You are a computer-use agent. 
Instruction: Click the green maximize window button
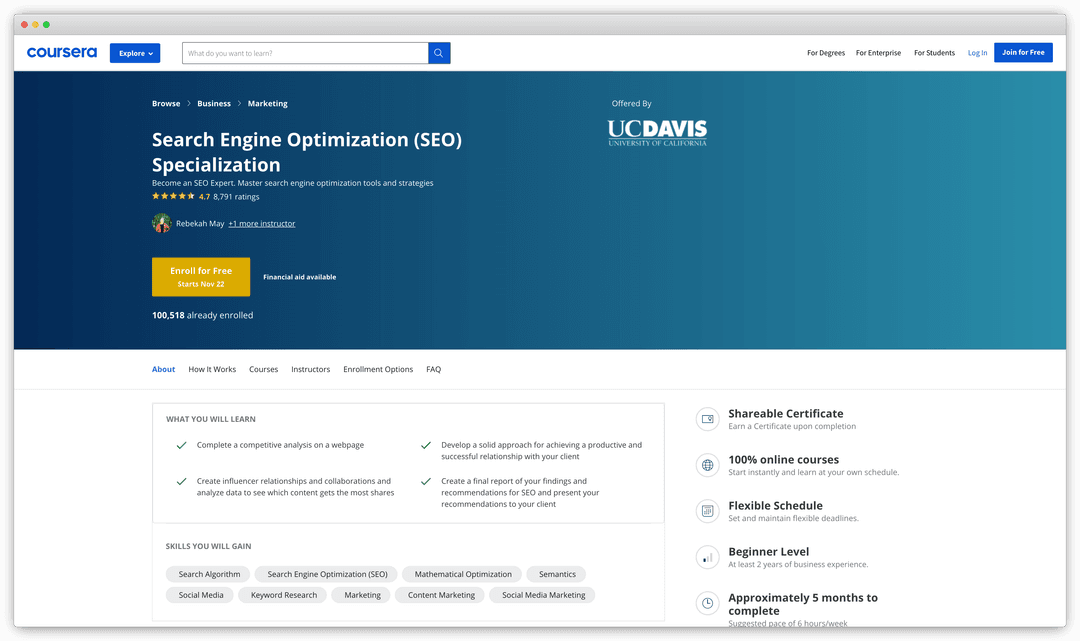[x=46, y=24]
